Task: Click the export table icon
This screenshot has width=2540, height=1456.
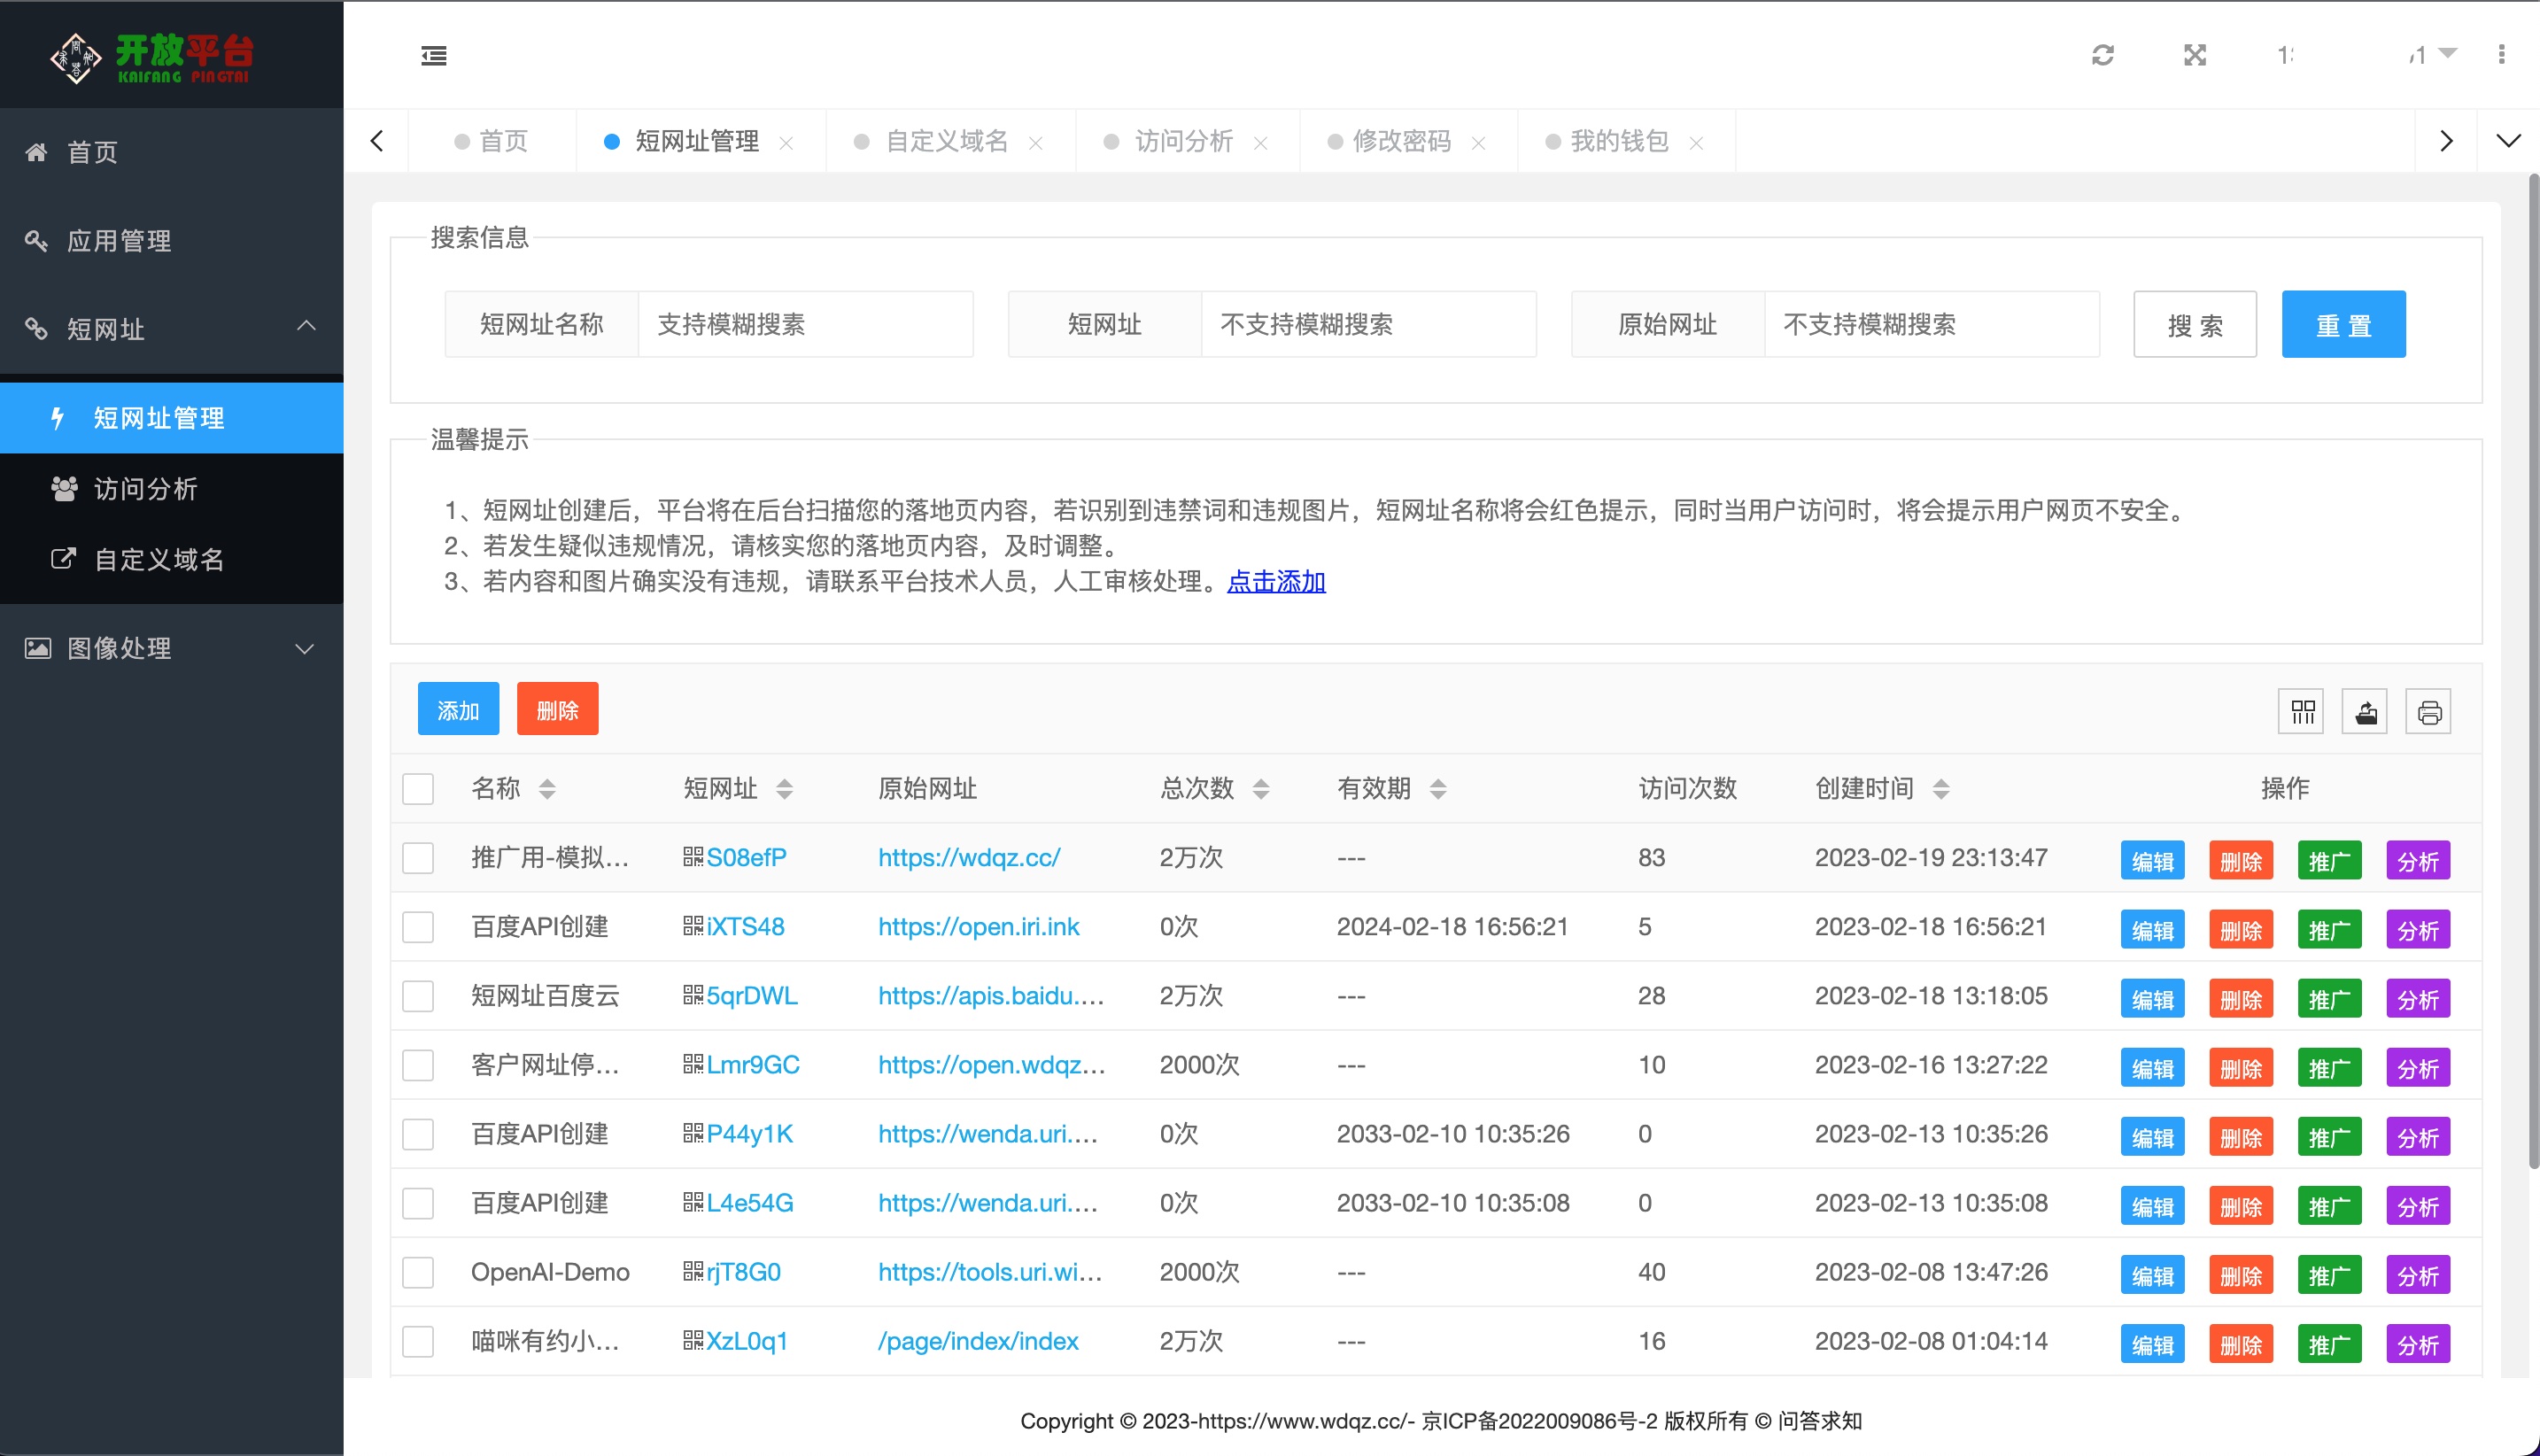Action: 2365,712
